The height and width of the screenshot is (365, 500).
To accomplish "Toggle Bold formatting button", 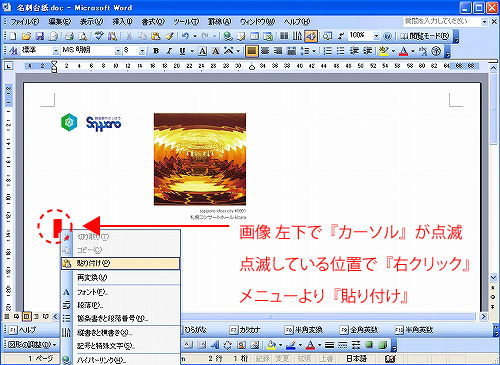I will tap(156, 51).
